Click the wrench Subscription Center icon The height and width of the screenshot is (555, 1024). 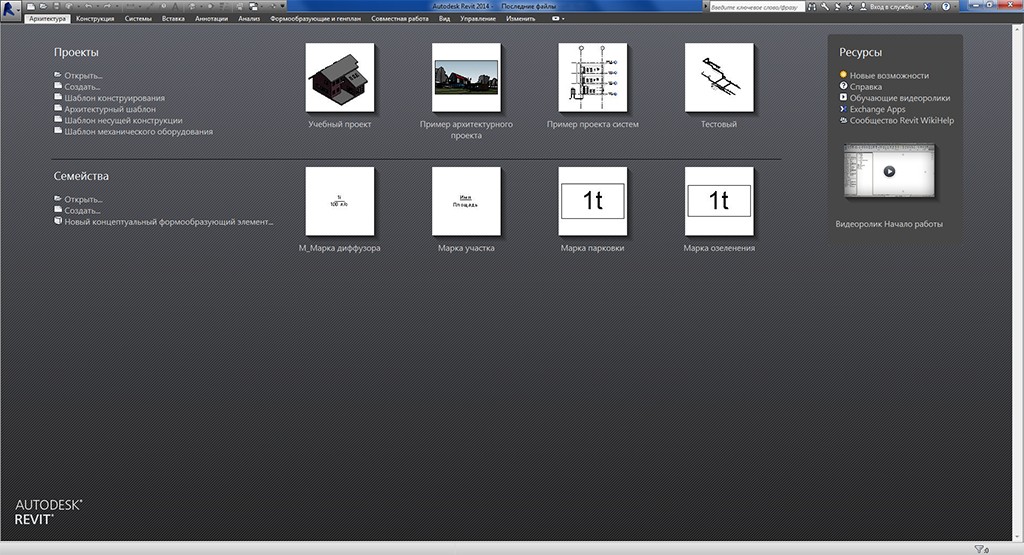pos(825,7)
